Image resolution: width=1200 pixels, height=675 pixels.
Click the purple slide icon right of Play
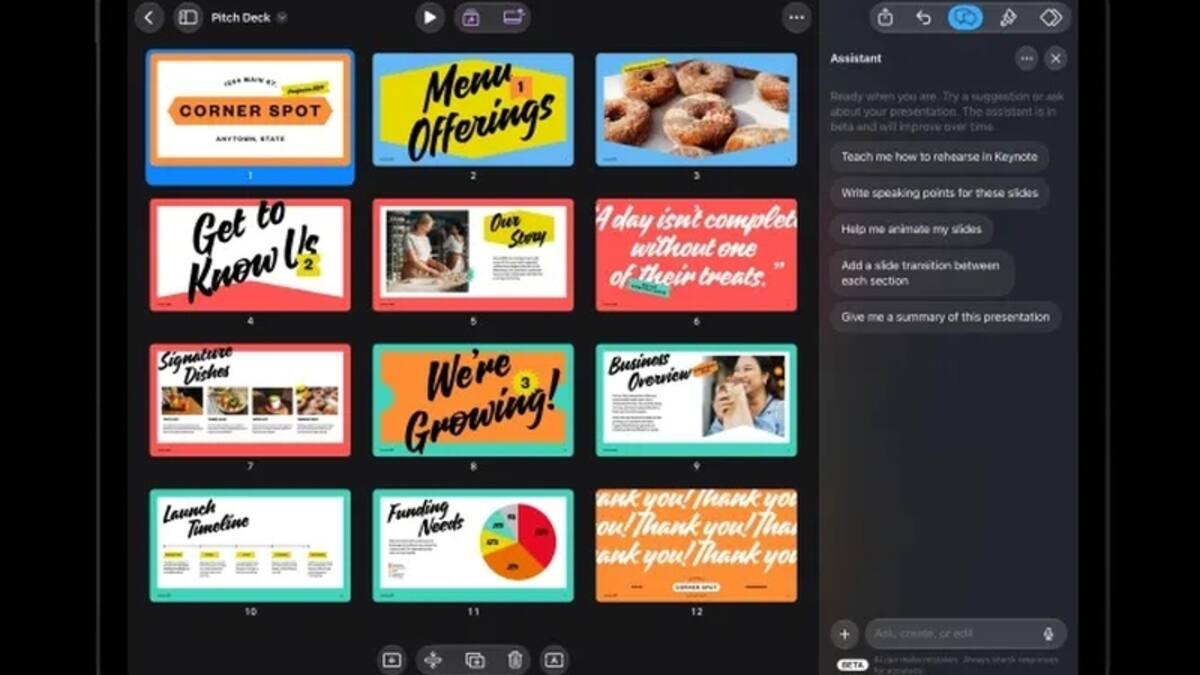[x=471, y=17]
